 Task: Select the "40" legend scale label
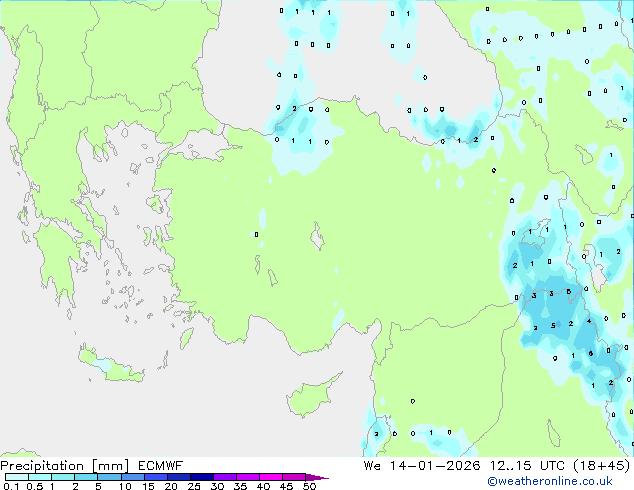[263, 486]
